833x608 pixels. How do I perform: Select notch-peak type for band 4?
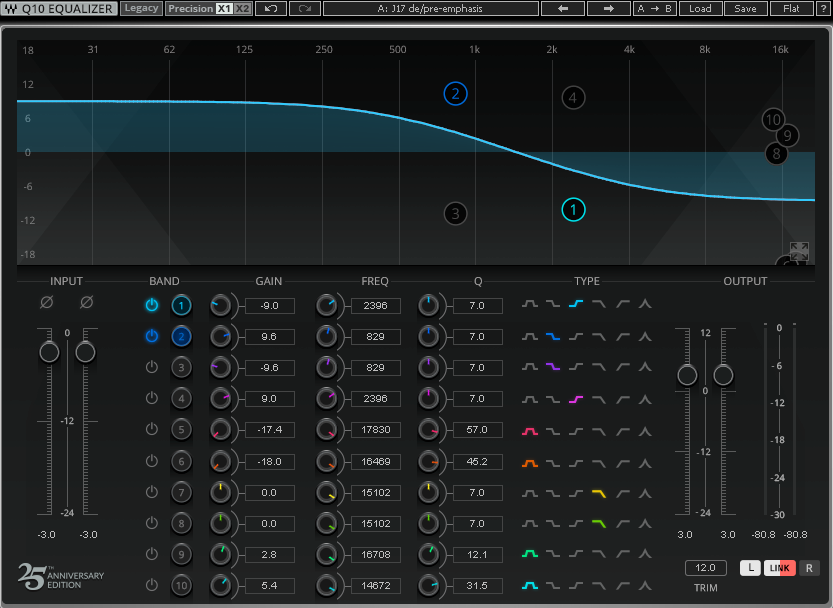click(645, 399)
